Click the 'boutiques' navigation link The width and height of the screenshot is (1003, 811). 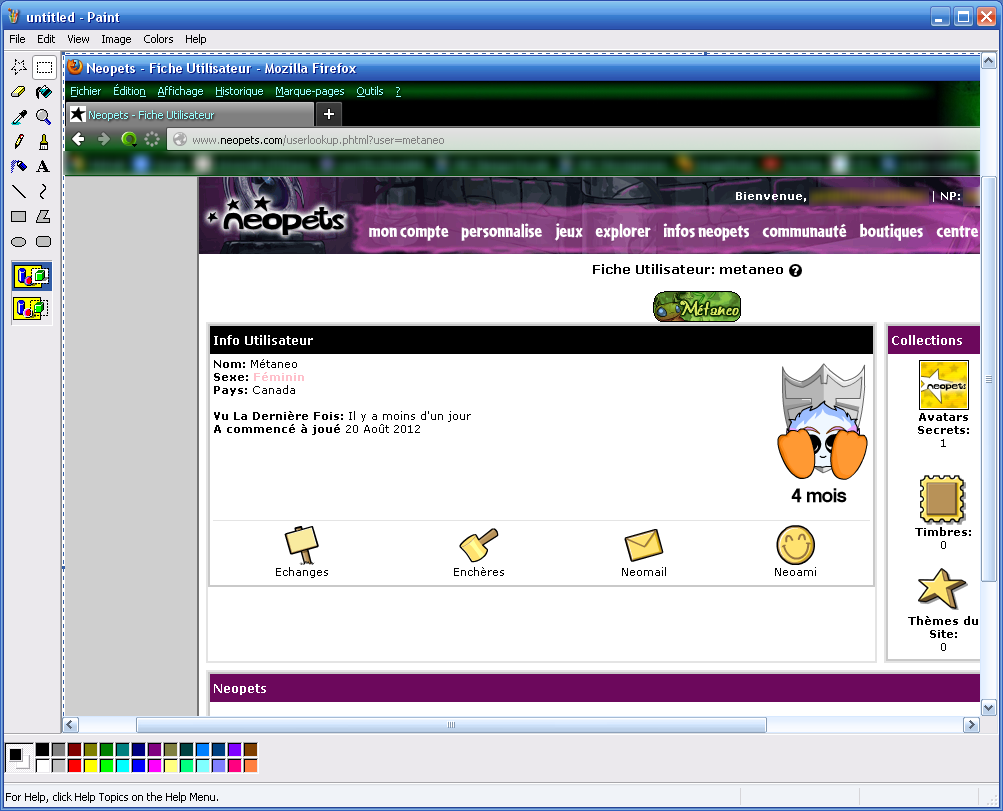[x=891, y=232]
